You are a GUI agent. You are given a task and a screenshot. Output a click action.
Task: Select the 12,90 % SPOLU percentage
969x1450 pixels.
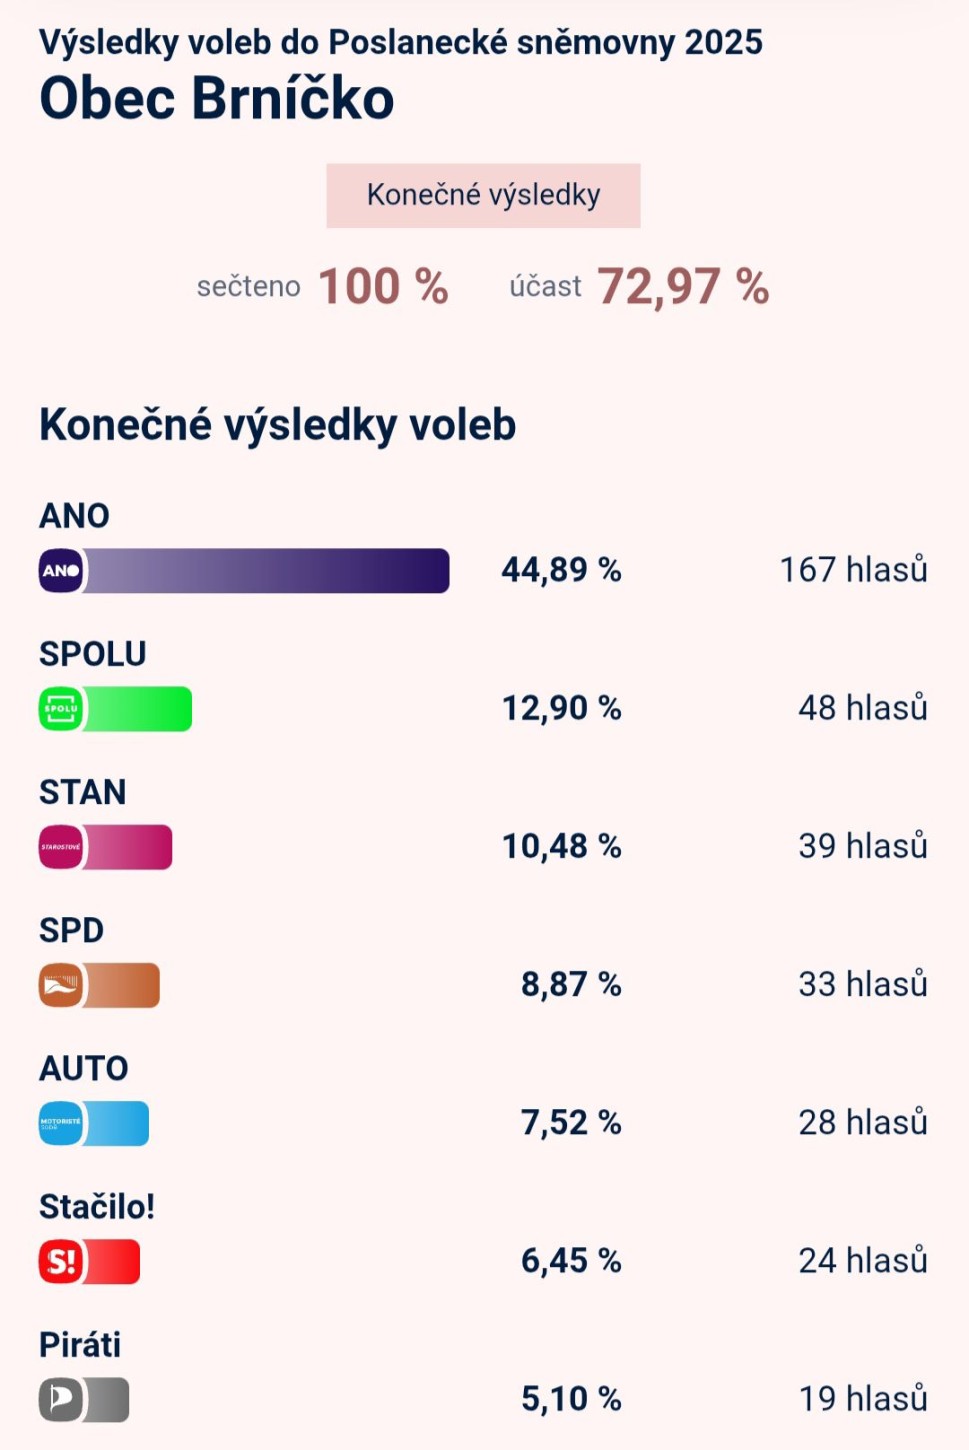[561, 708]
